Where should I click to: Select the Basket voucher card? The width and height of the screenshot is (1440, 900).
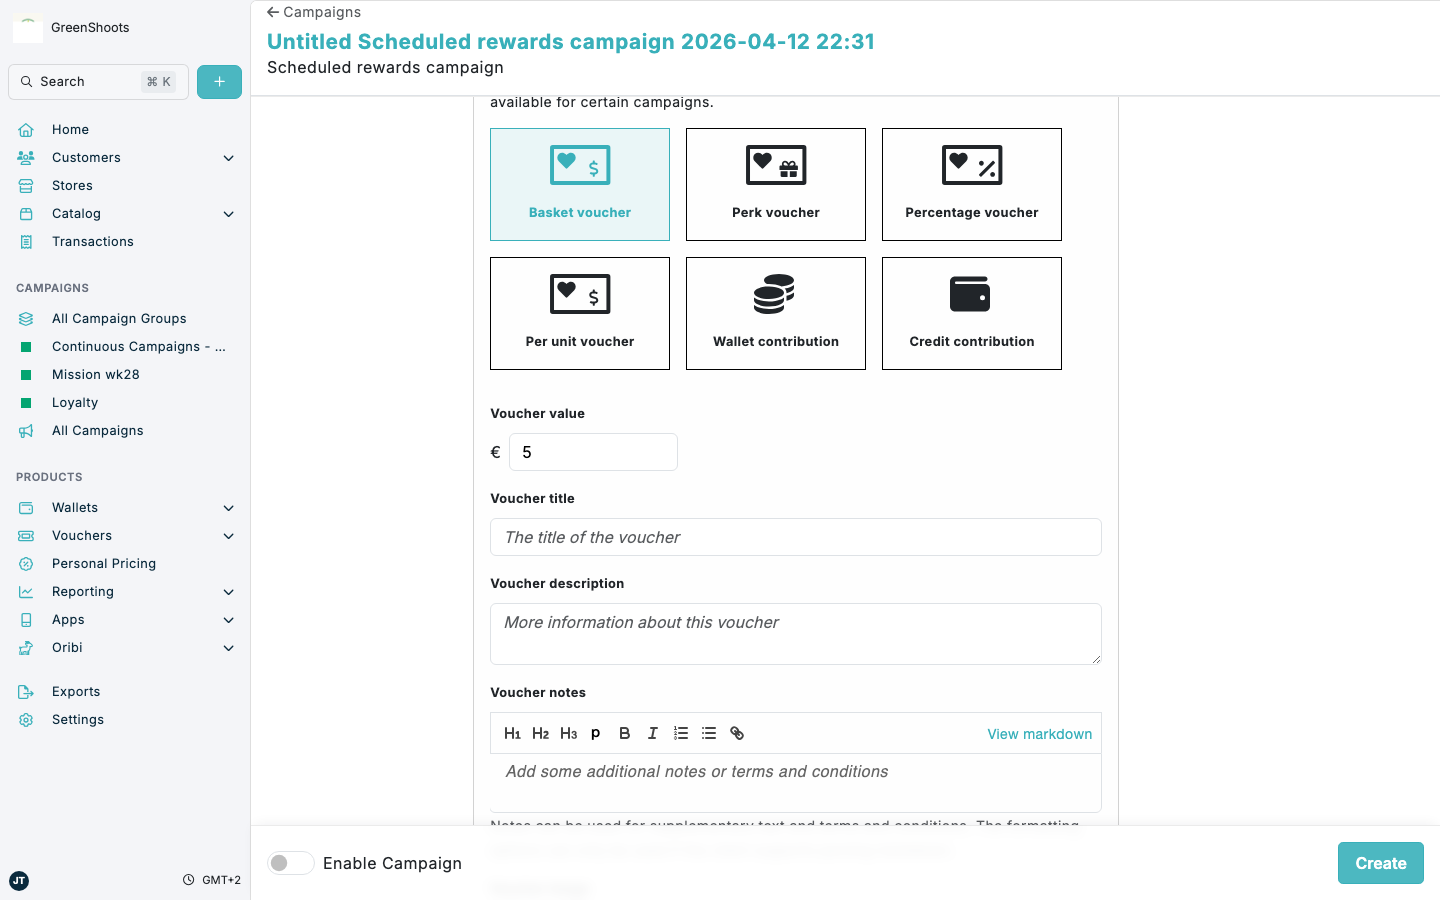click(580, 184)
